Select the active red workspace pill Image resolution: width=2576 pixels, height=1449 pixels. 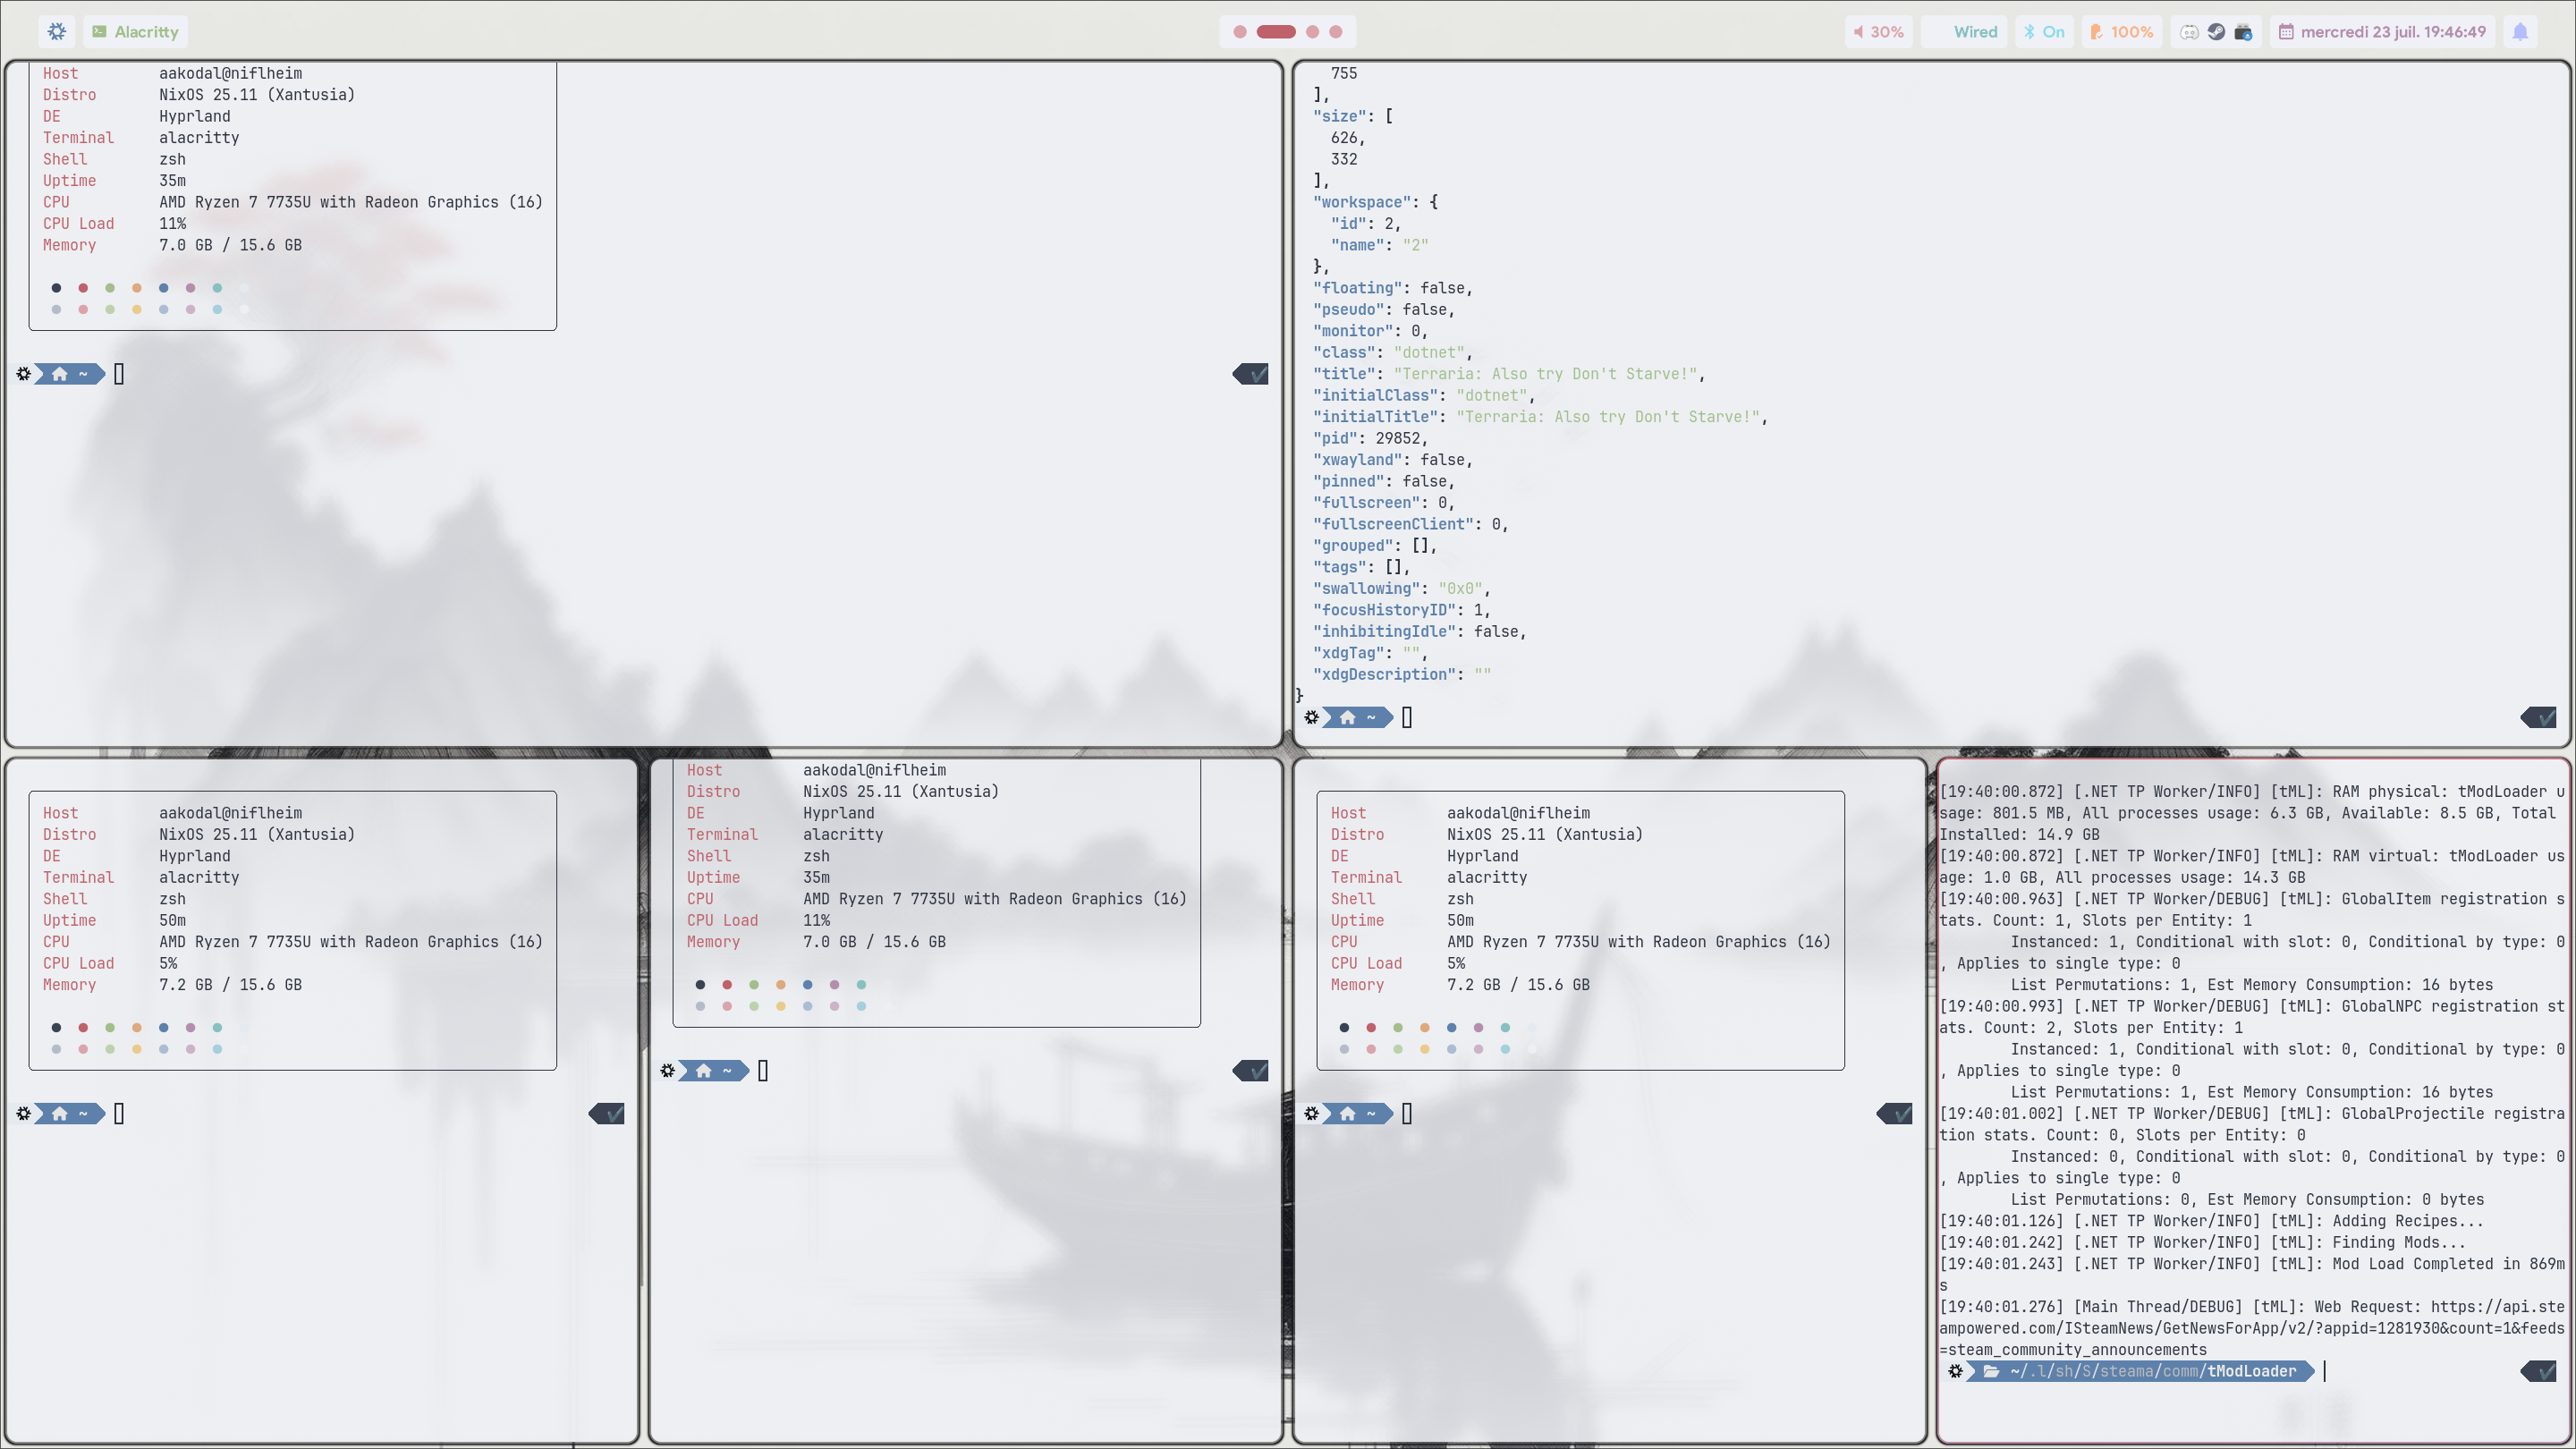(x=1276, y=32)
